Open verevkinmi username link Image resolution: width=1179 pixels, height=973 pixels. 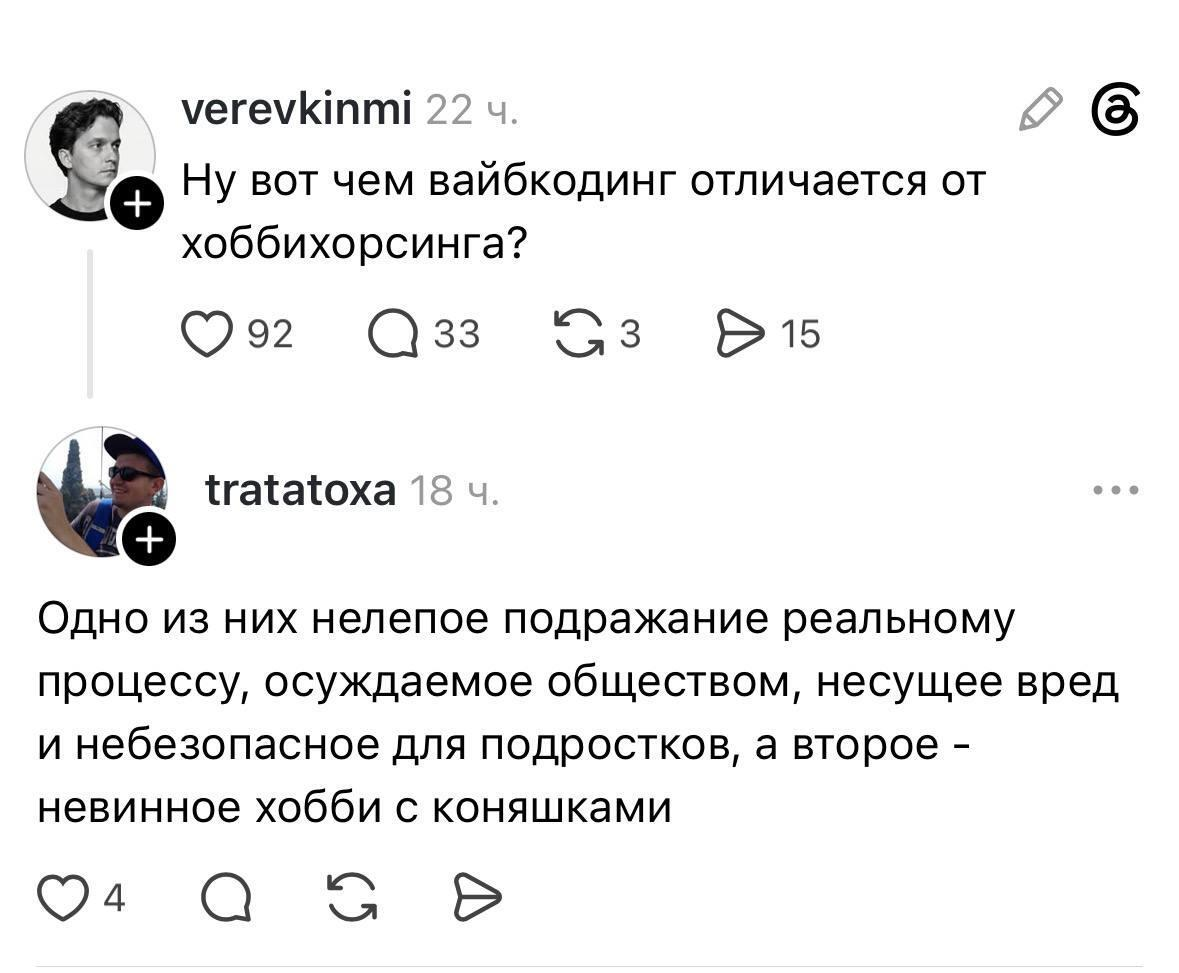point(297,110)
